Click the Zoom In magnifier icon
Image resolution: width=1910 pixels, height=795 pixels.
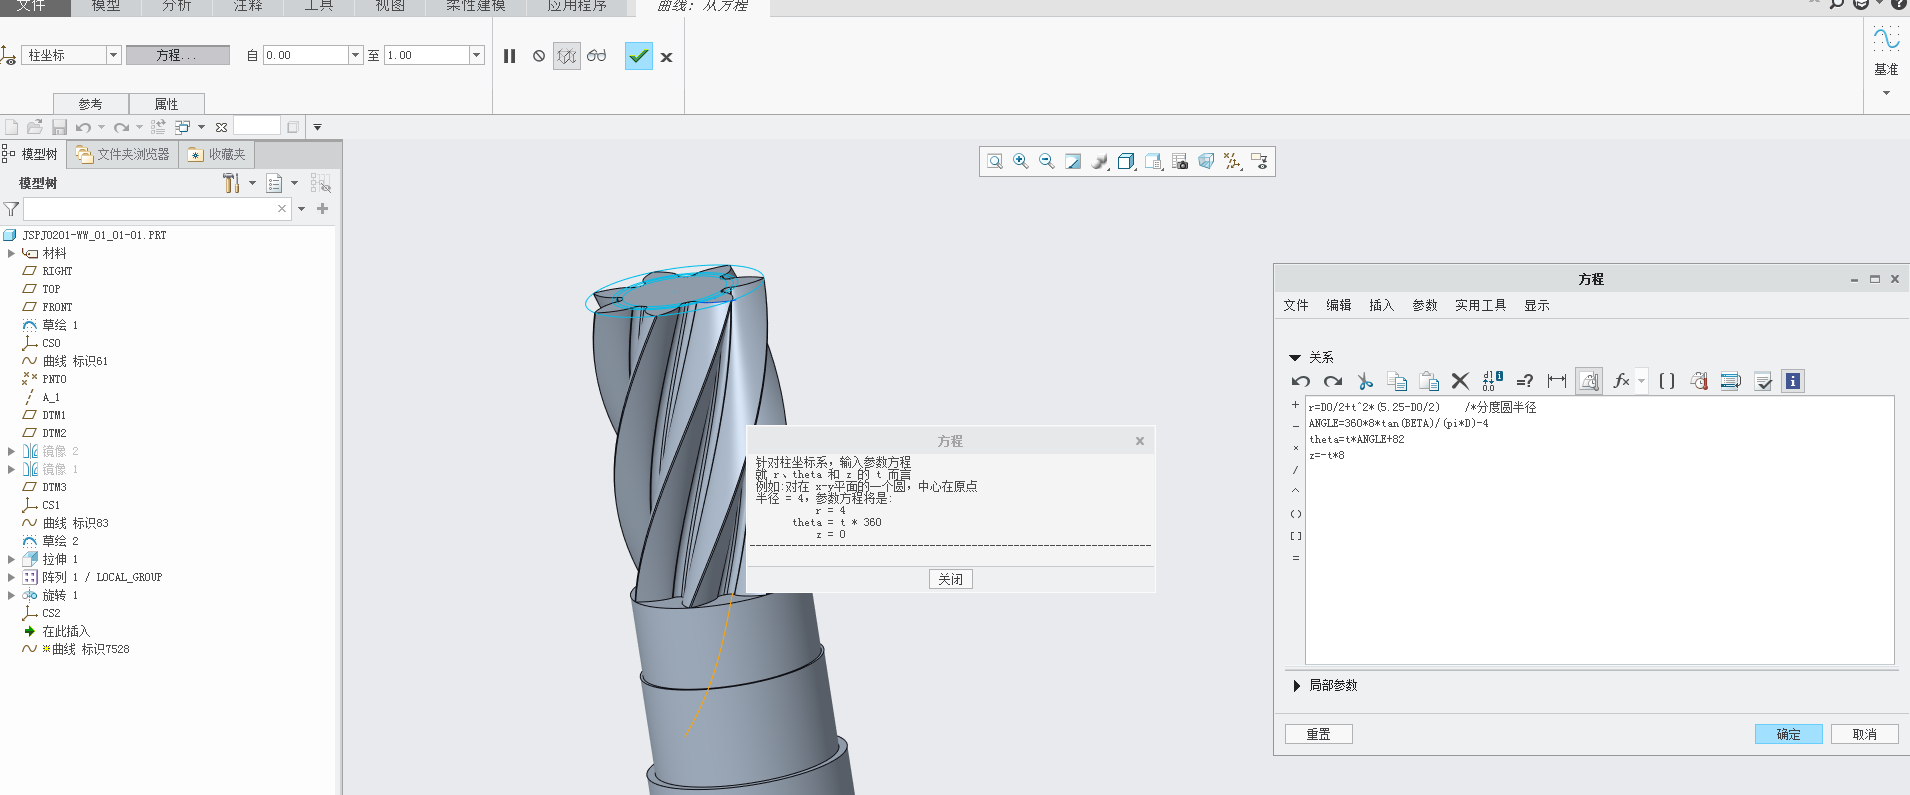[1021, 161]
